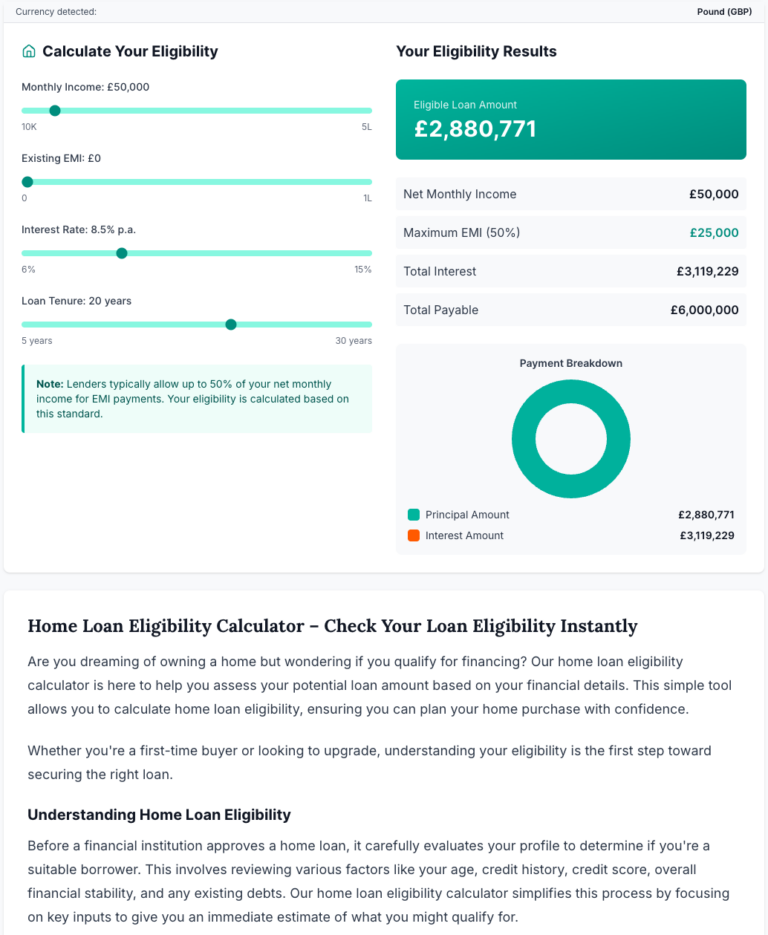Click the Existing EMI track near 1L
Image resolution: width=768 pixels, height=935 pixels.
pyautogui.click(x=365, y=182)
